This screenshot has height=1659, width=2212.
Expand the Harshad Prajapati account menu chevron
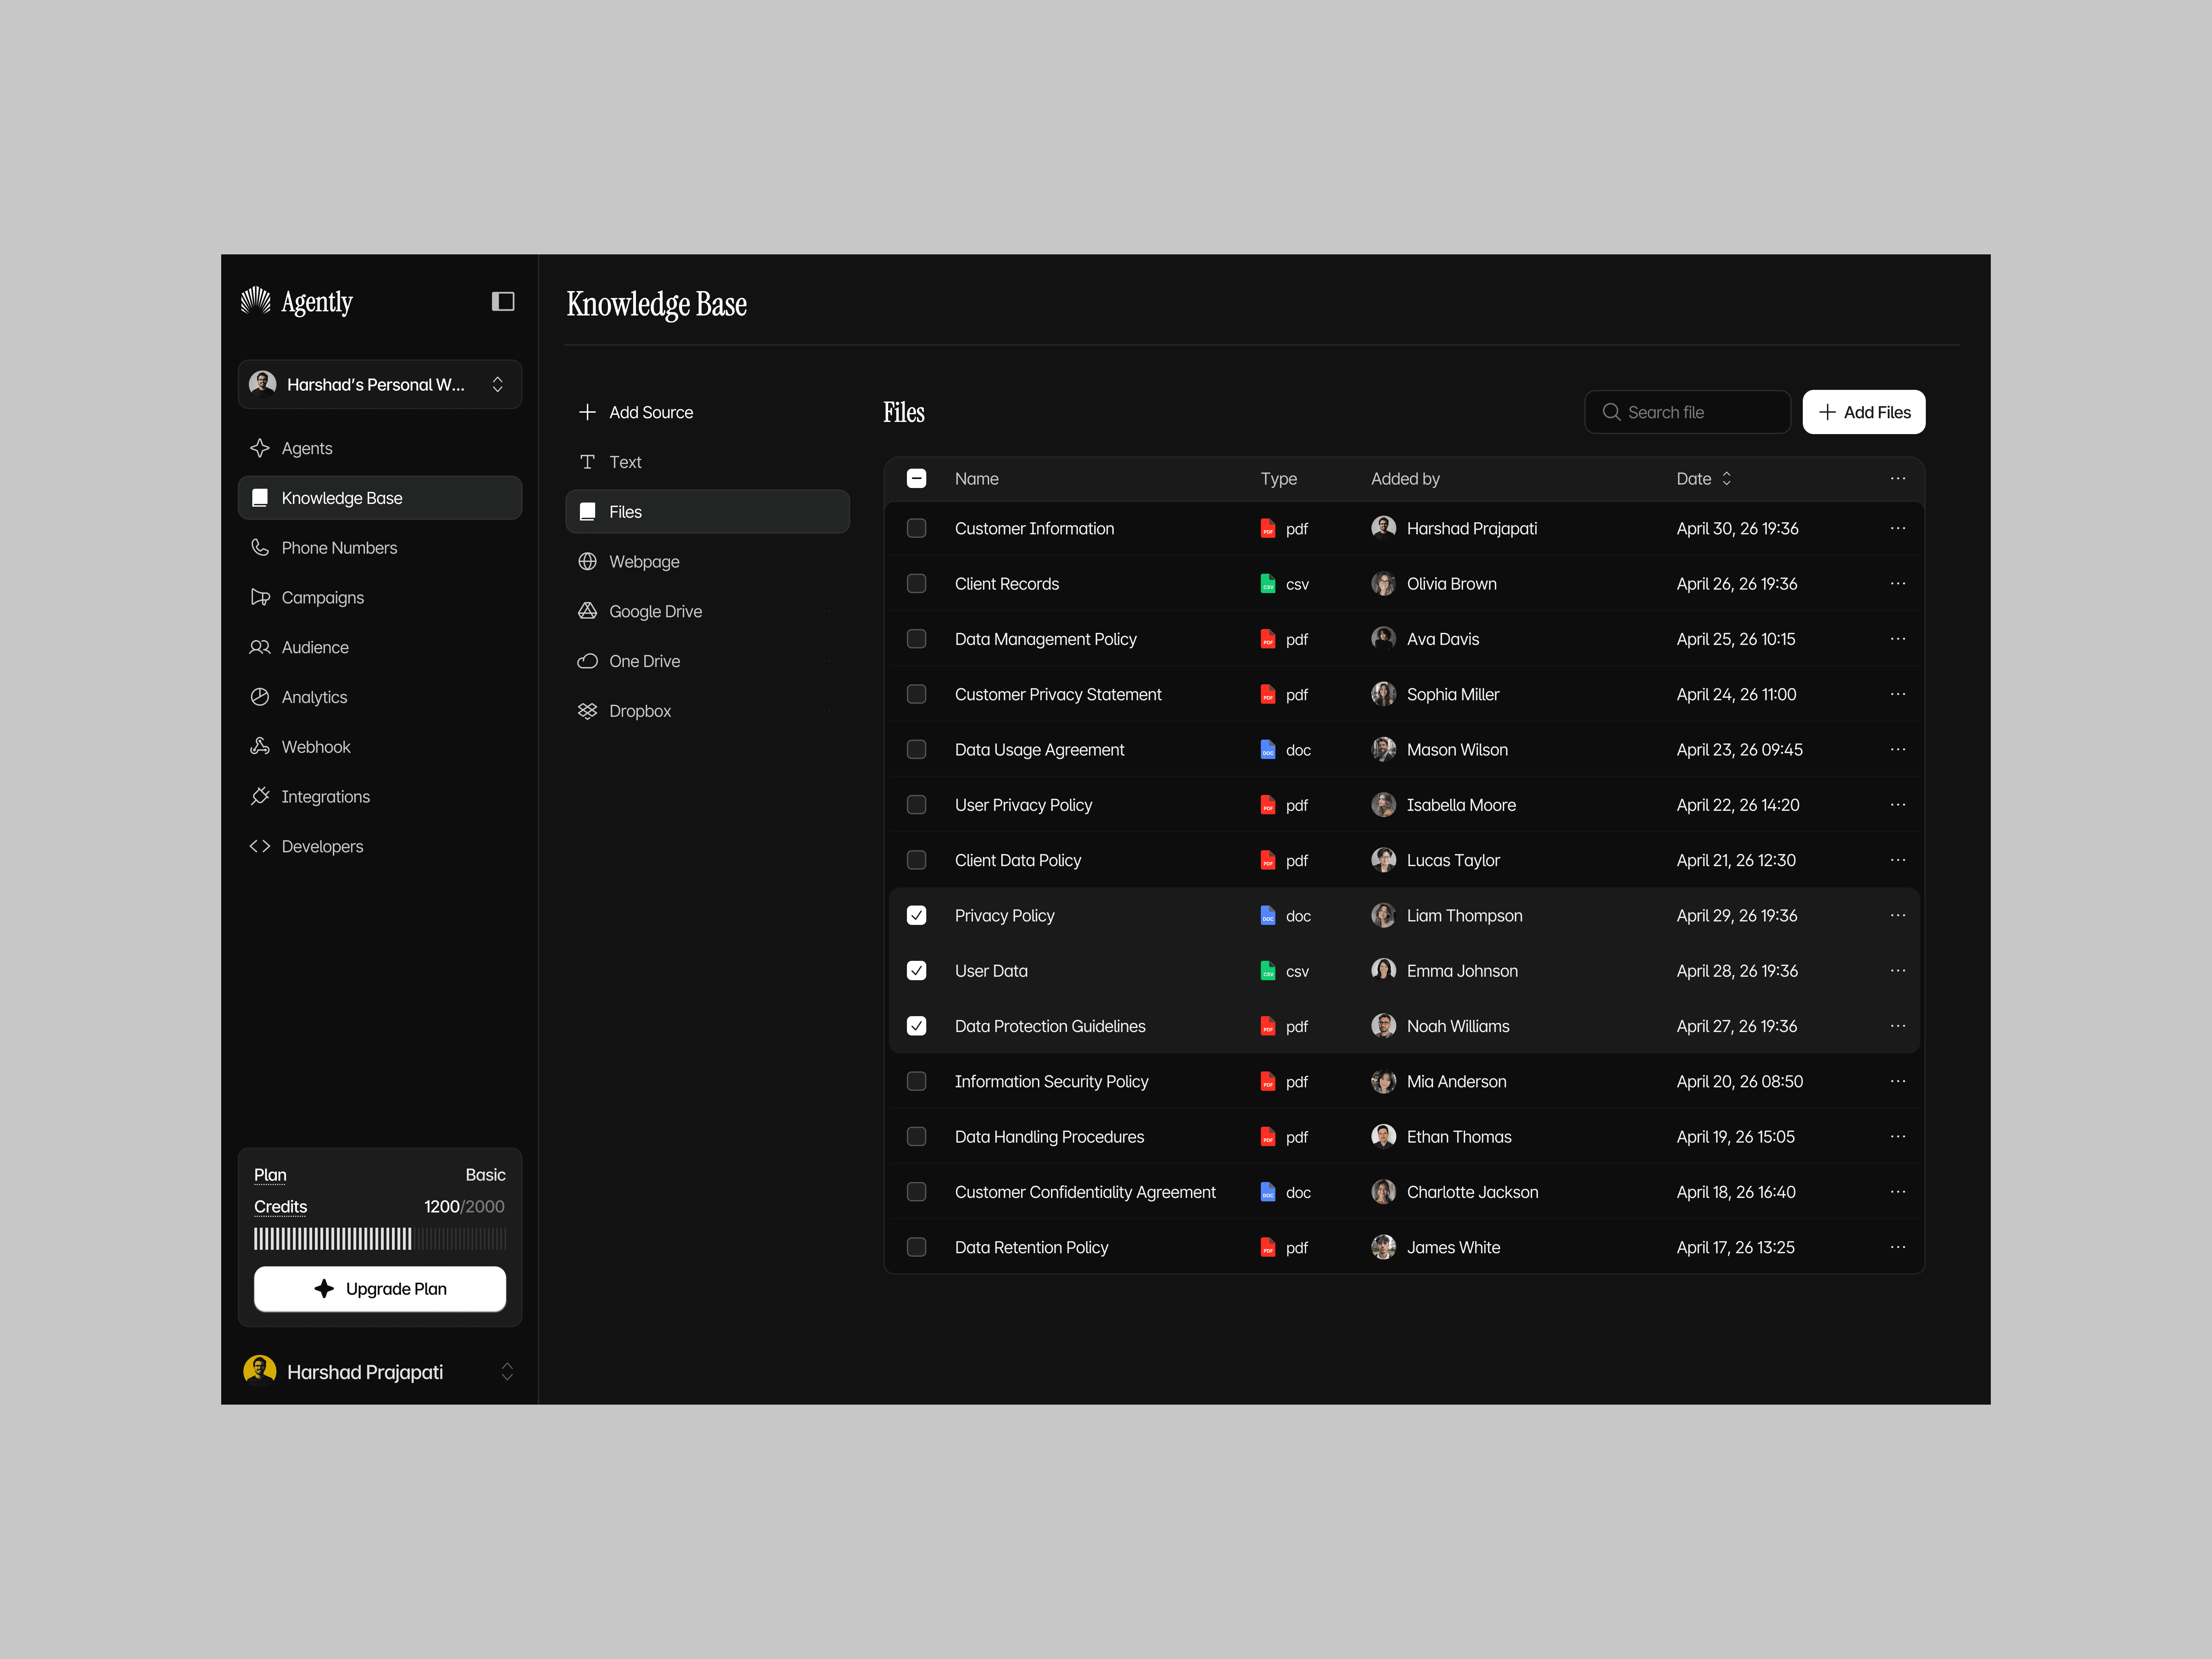coord(507,1371)
